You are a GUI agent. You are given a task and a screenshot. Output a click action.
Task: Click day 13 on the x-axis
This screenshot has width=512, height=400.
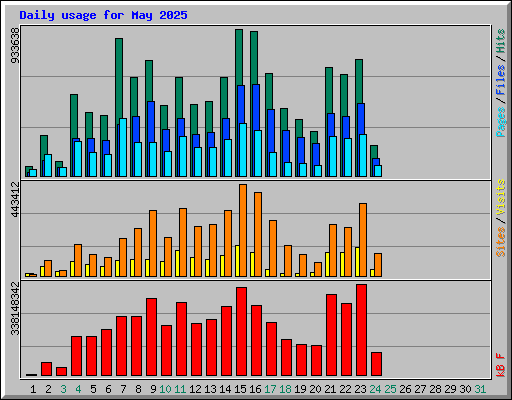tap(210, 389)
